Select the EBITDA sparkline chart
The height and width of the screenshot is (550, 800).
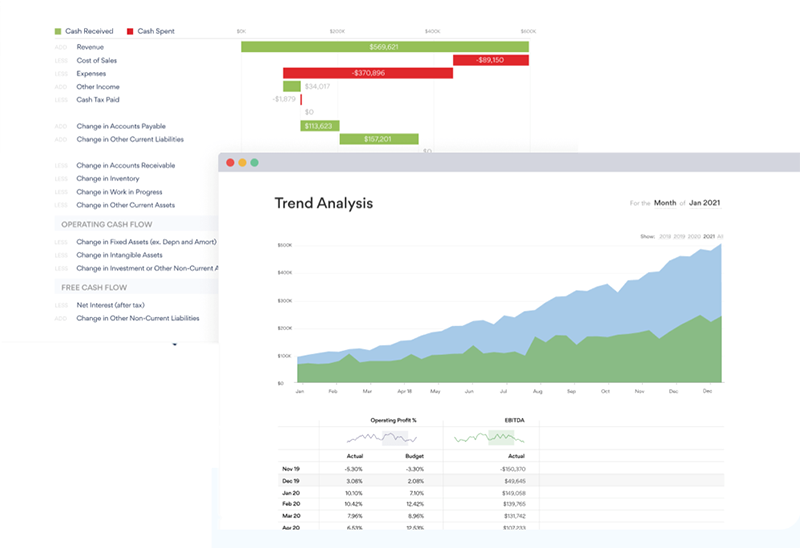[x=496, y=437]
